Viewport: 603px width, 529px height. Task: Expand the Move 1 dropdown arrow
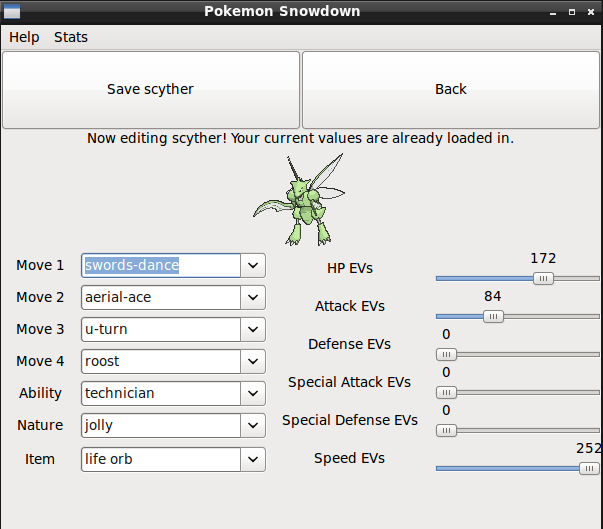253,265
